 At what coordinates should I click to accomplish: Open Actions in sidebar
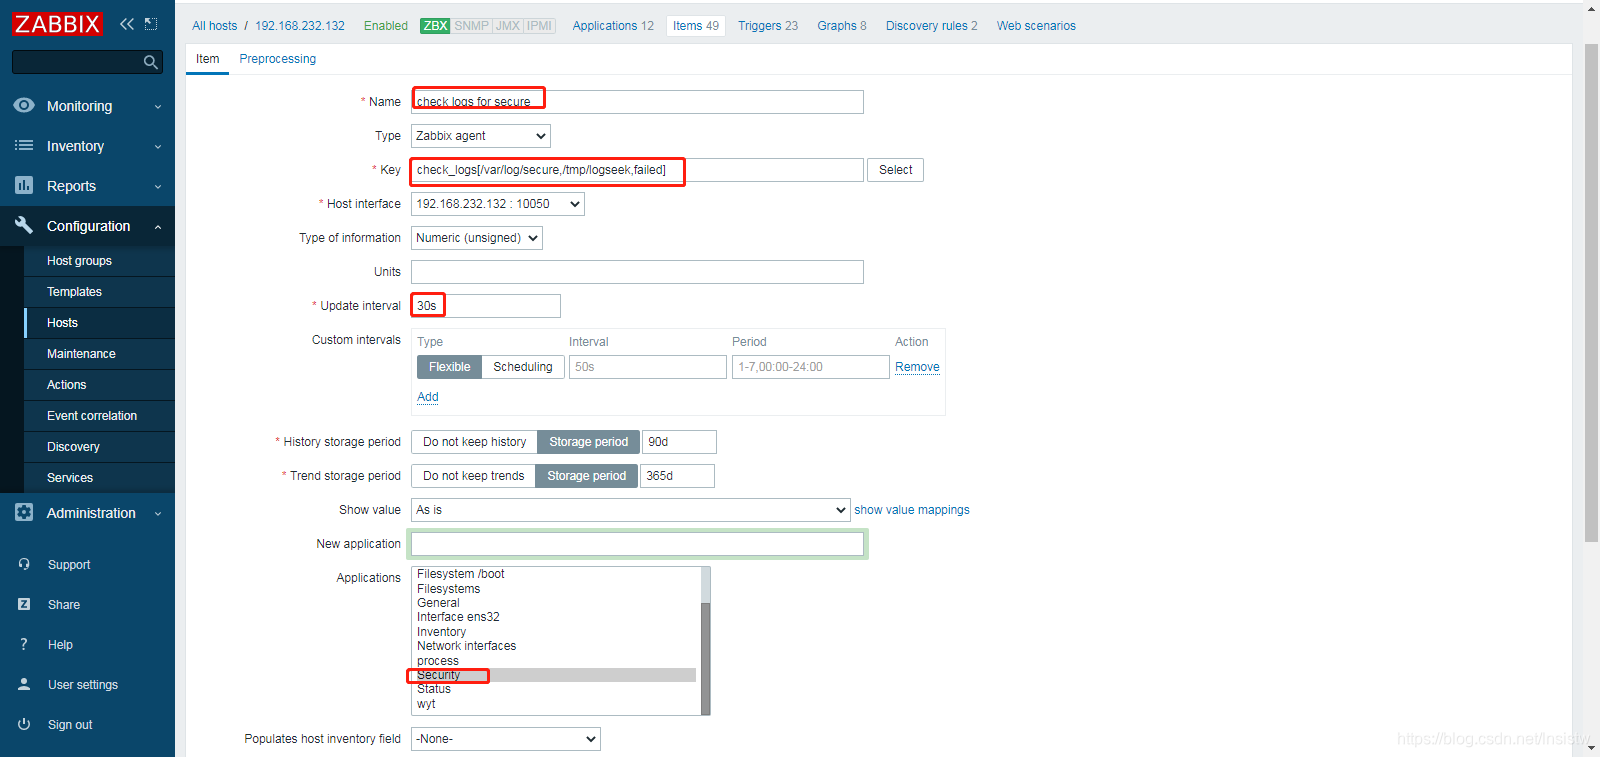click(66, 385)
